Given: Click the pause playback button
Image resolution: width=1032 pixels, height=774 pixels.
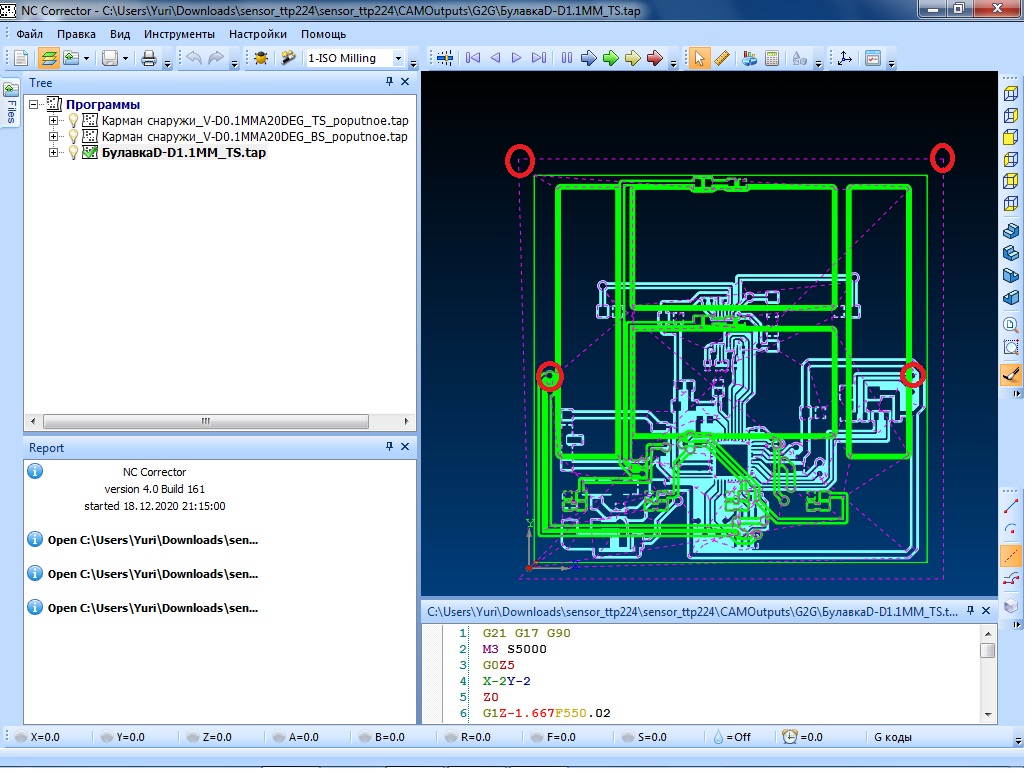Looking at the screenshot, I should 567,58.
